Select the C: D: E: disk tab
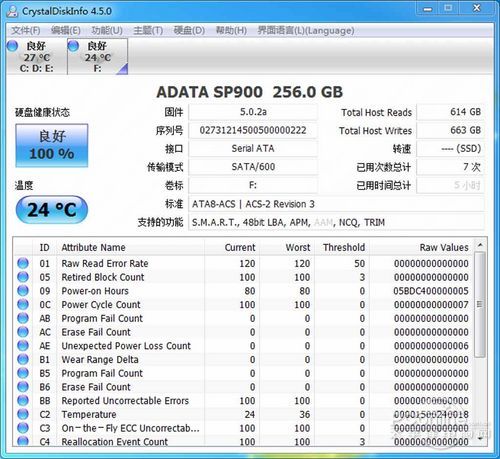Viewport: 500px width, 459px height. point(37,56)
